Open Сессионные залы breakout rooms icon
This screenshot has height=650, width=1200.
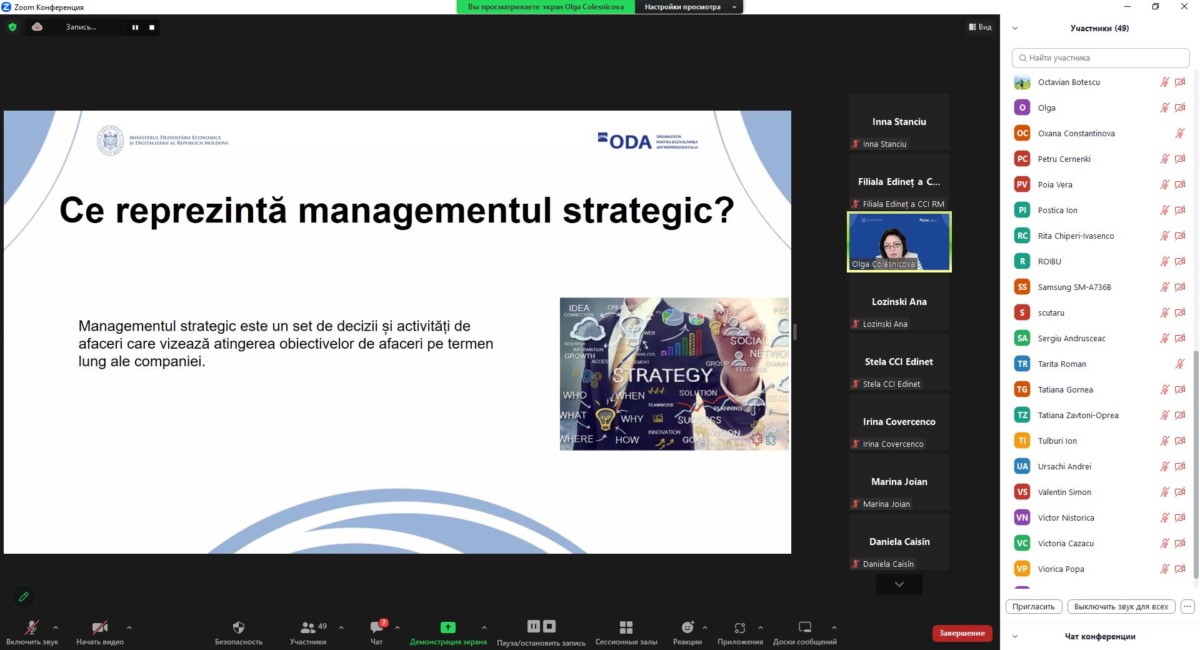(626, 627)
